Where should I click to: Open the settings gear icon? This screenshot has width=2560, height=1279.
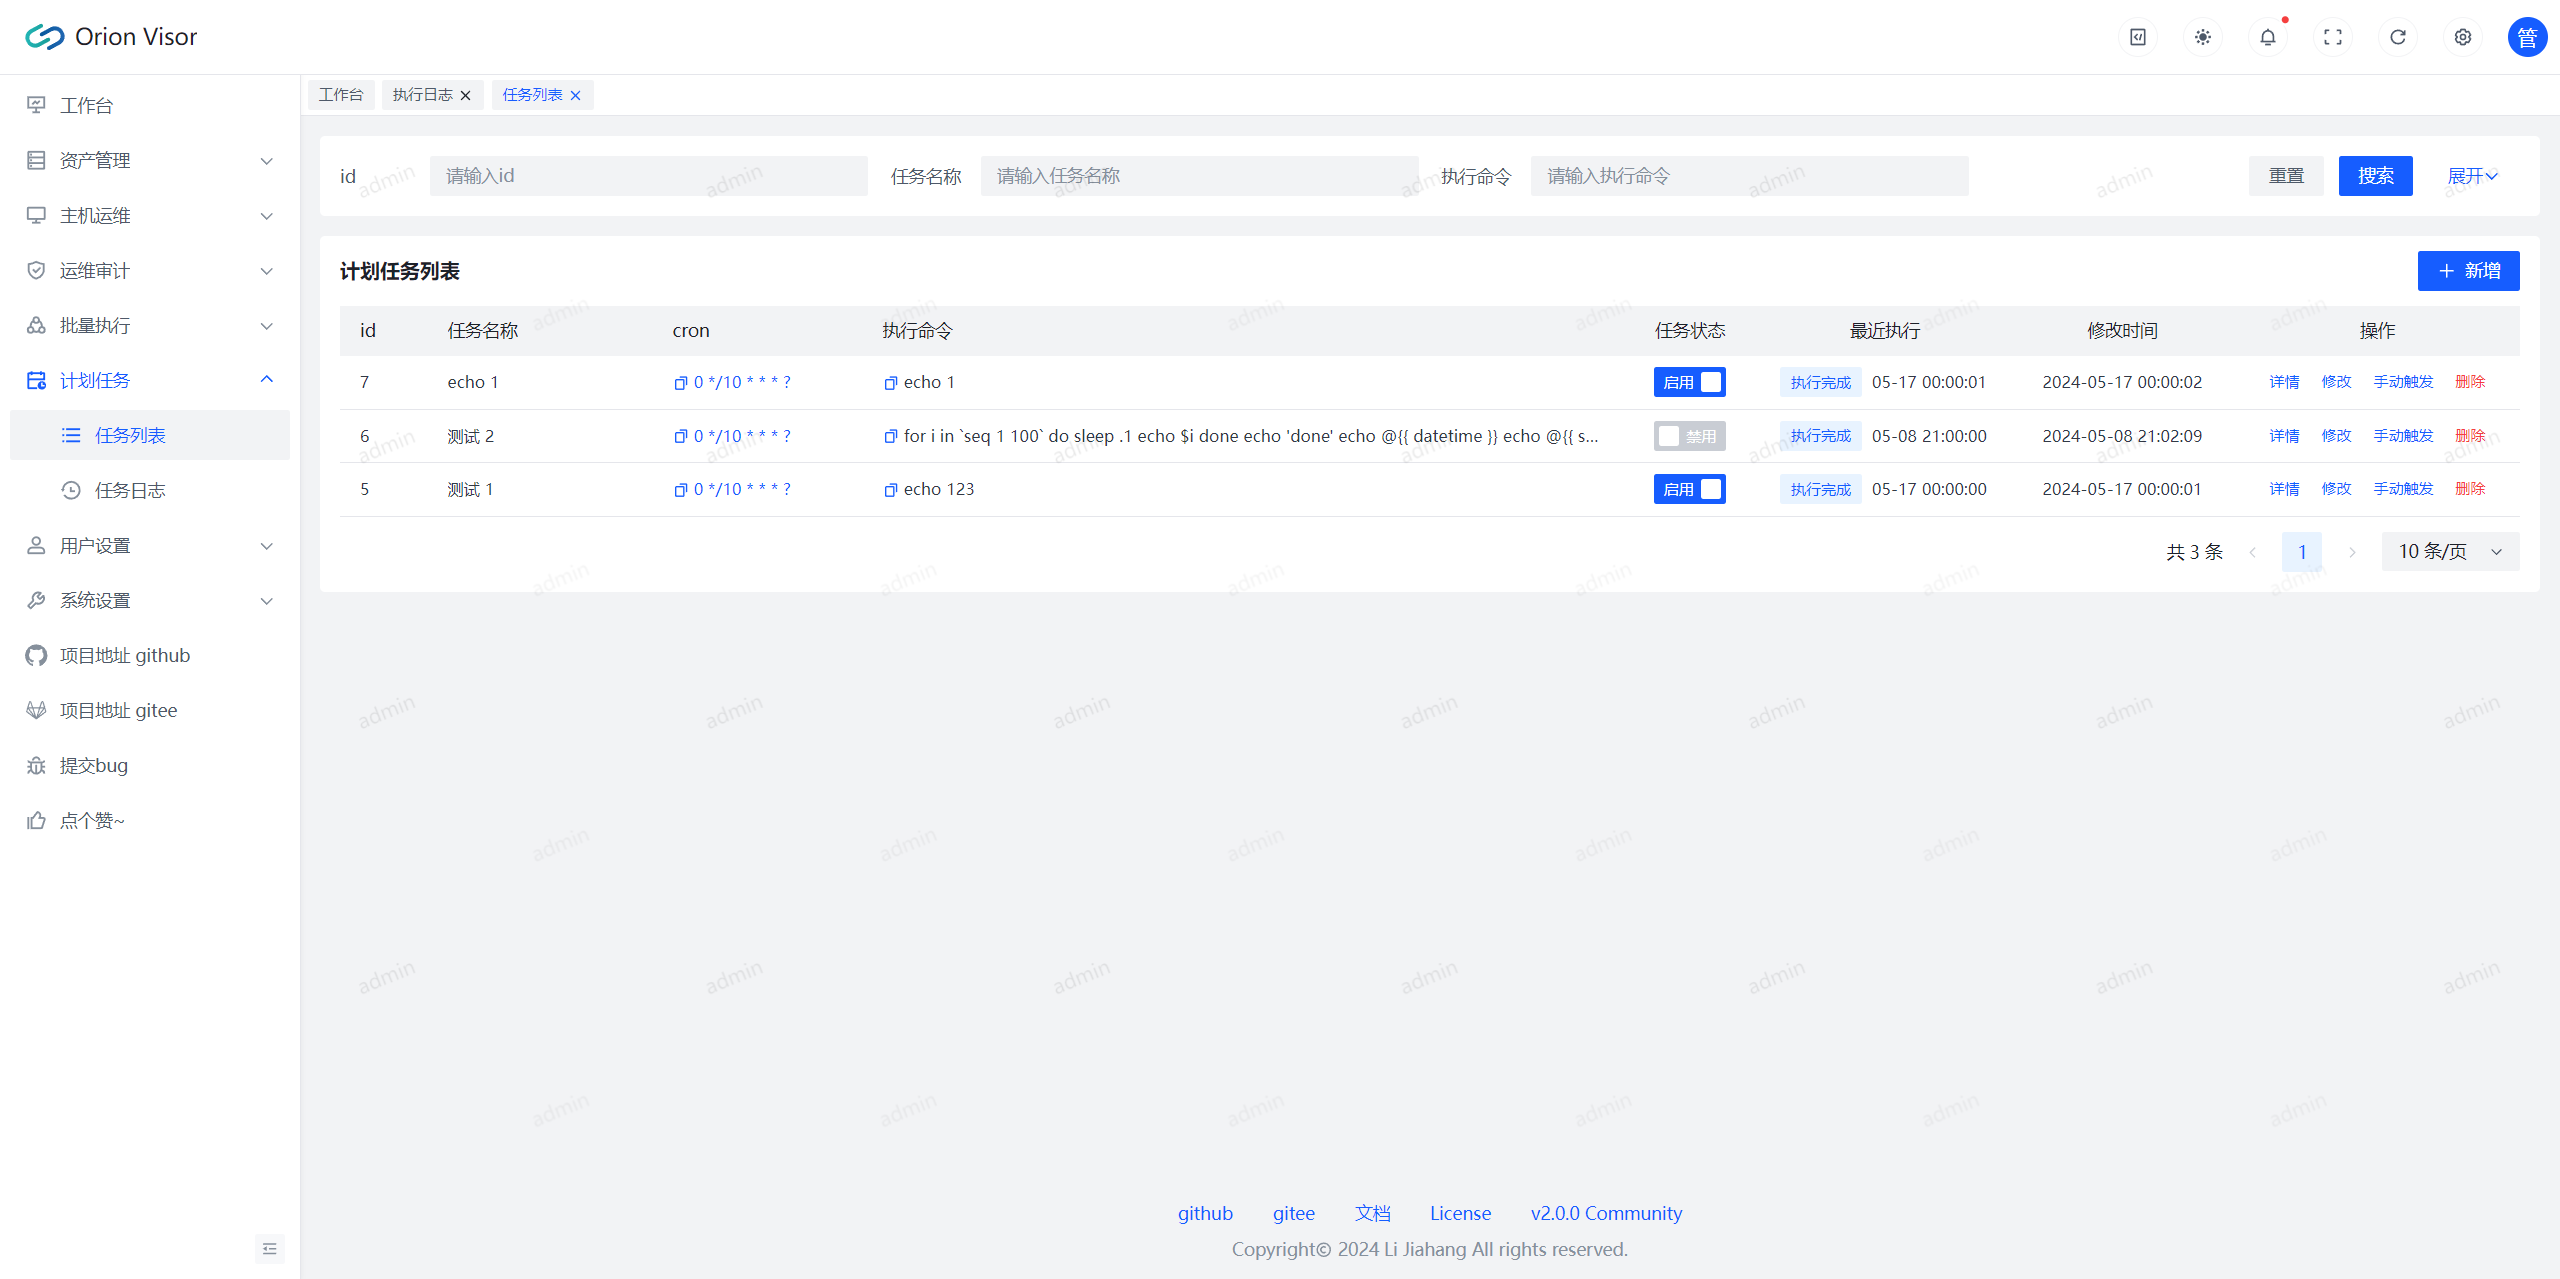(x=2462, y=37)
